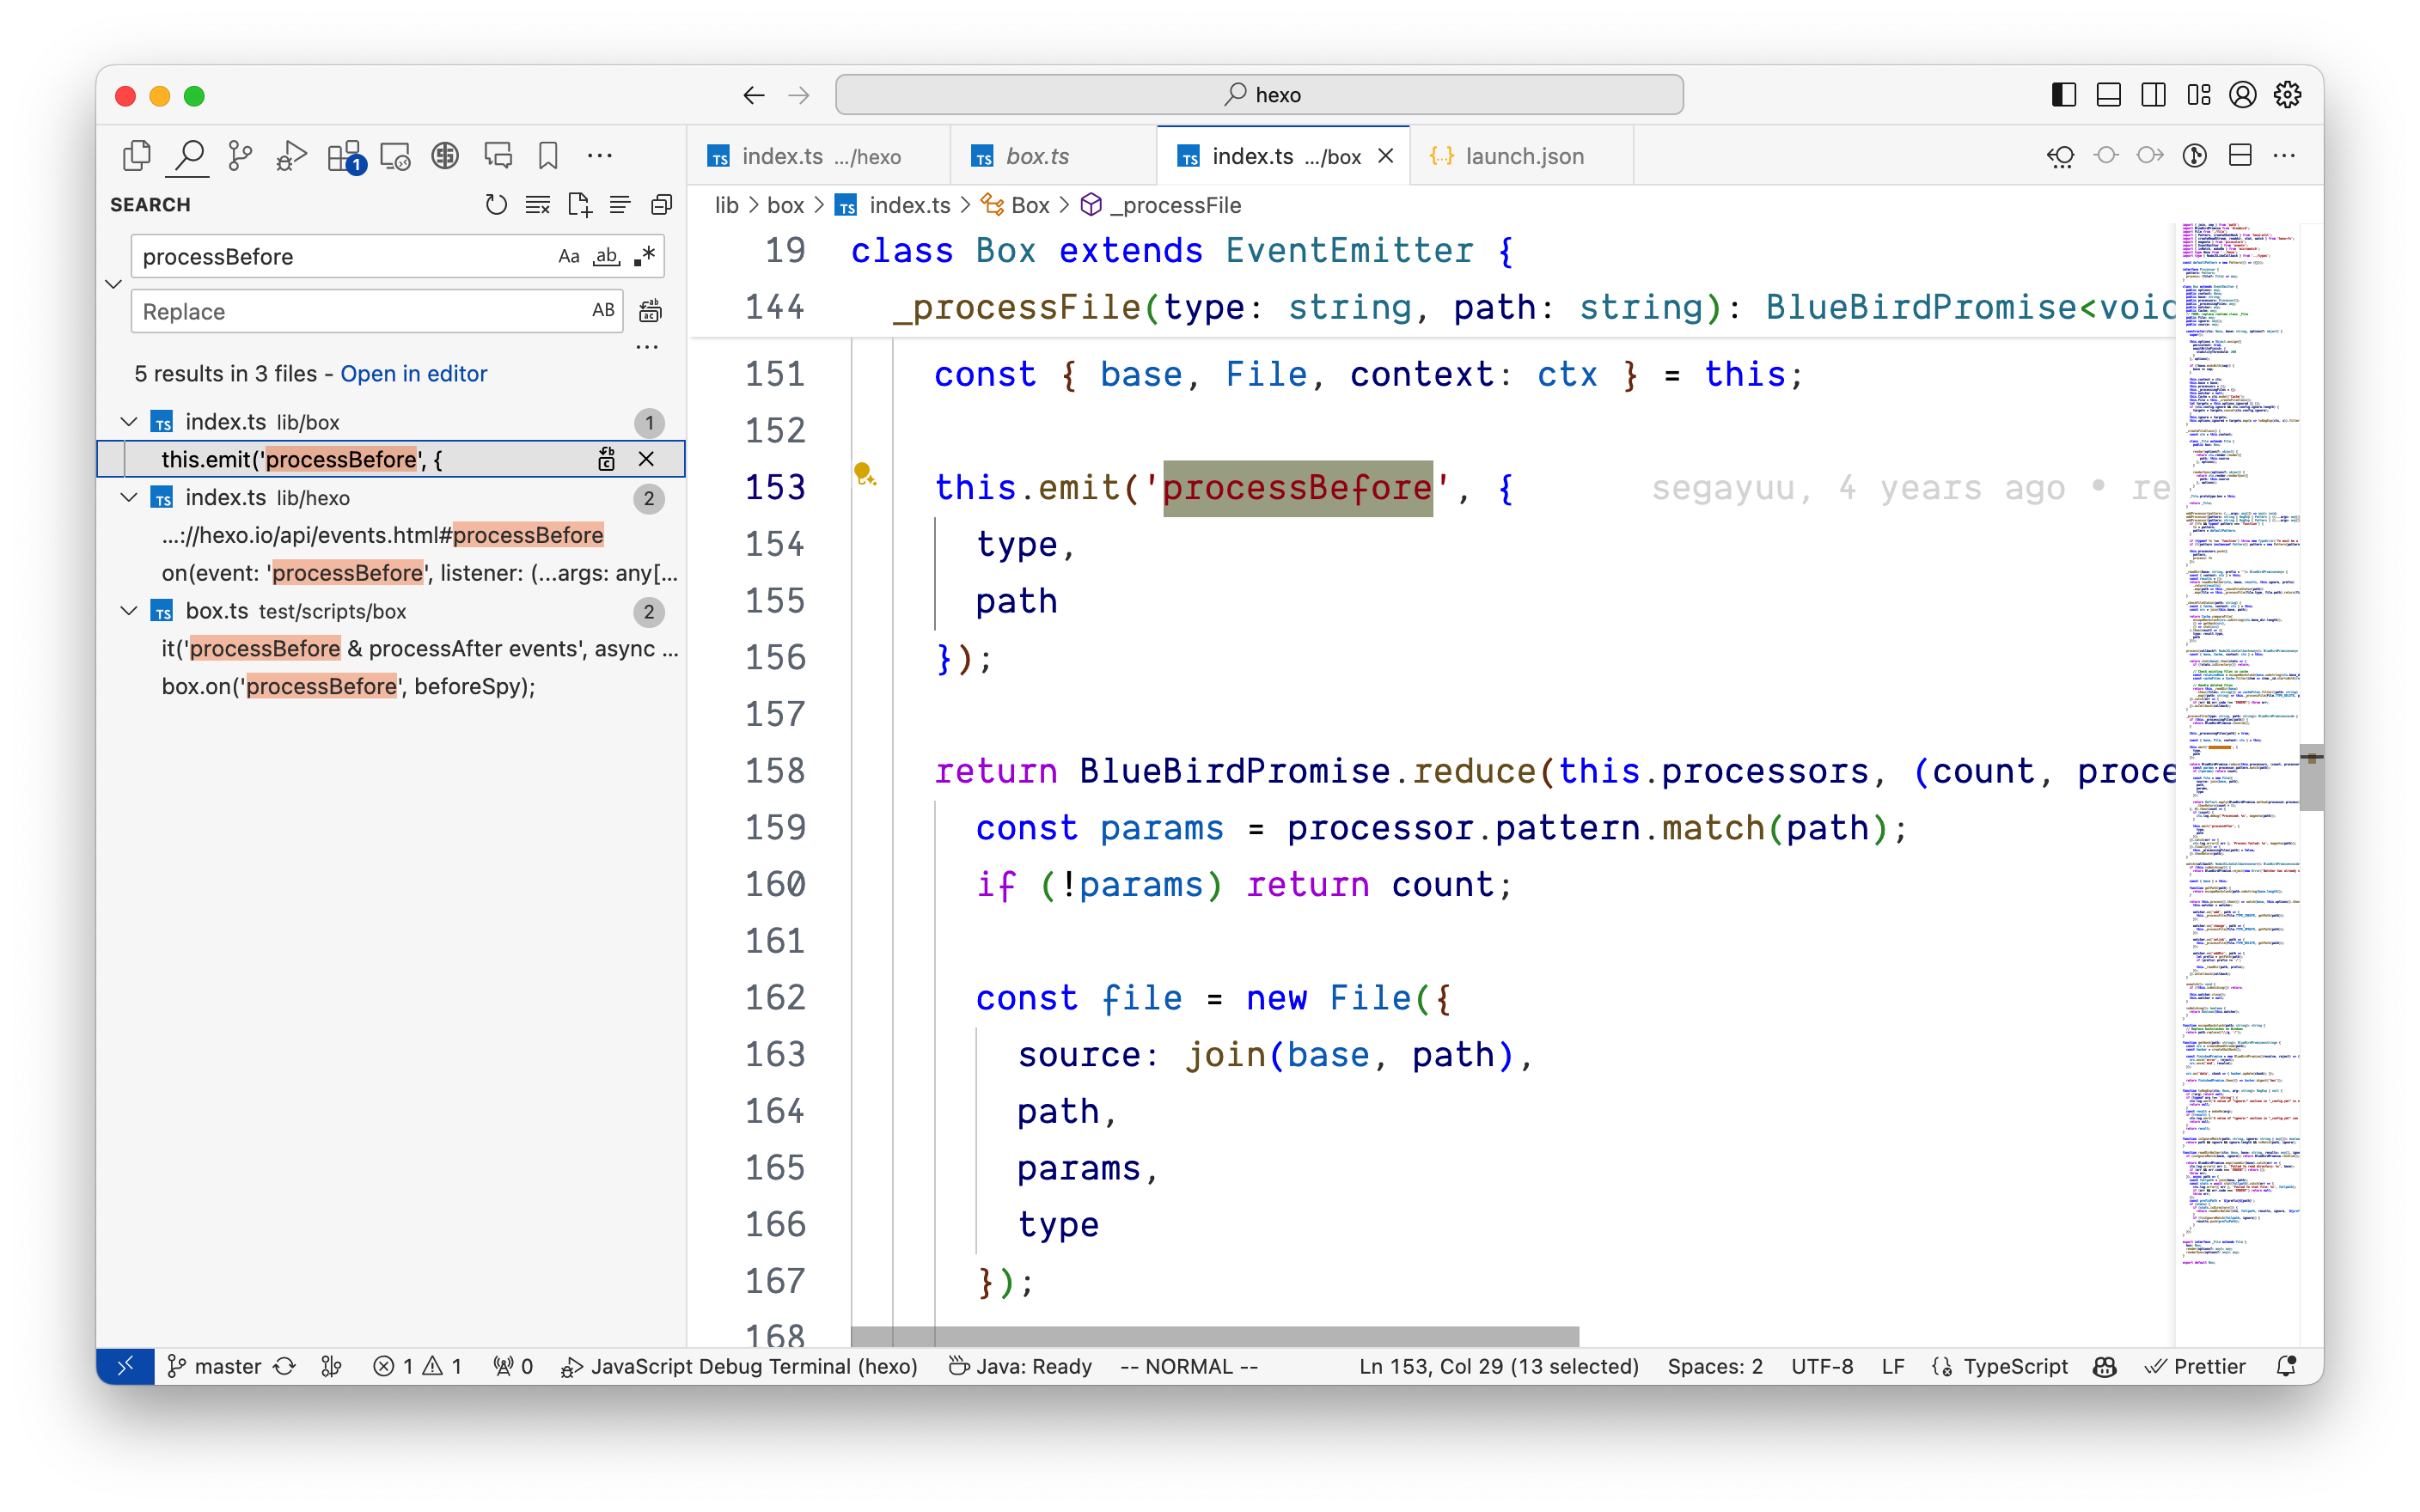
Task: Toggle Match Case in search box
Action: click(568, 257)
